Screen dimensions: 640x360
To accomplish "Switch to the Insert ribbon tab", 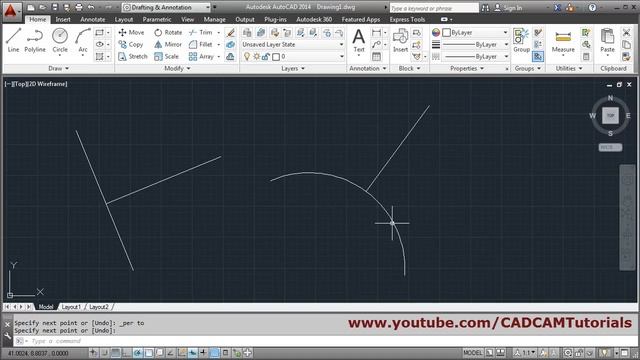I will [63, 19].
